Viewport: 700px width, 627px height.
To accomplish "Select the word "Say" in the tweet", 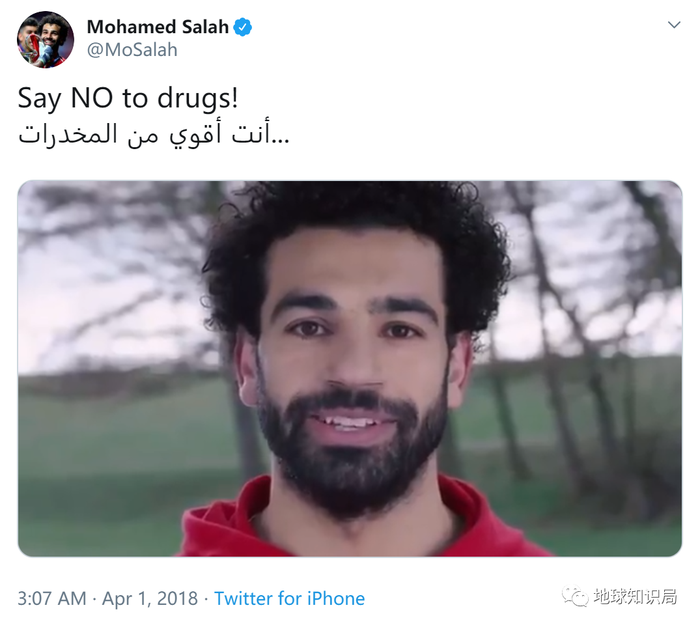I will click(39, 99).
